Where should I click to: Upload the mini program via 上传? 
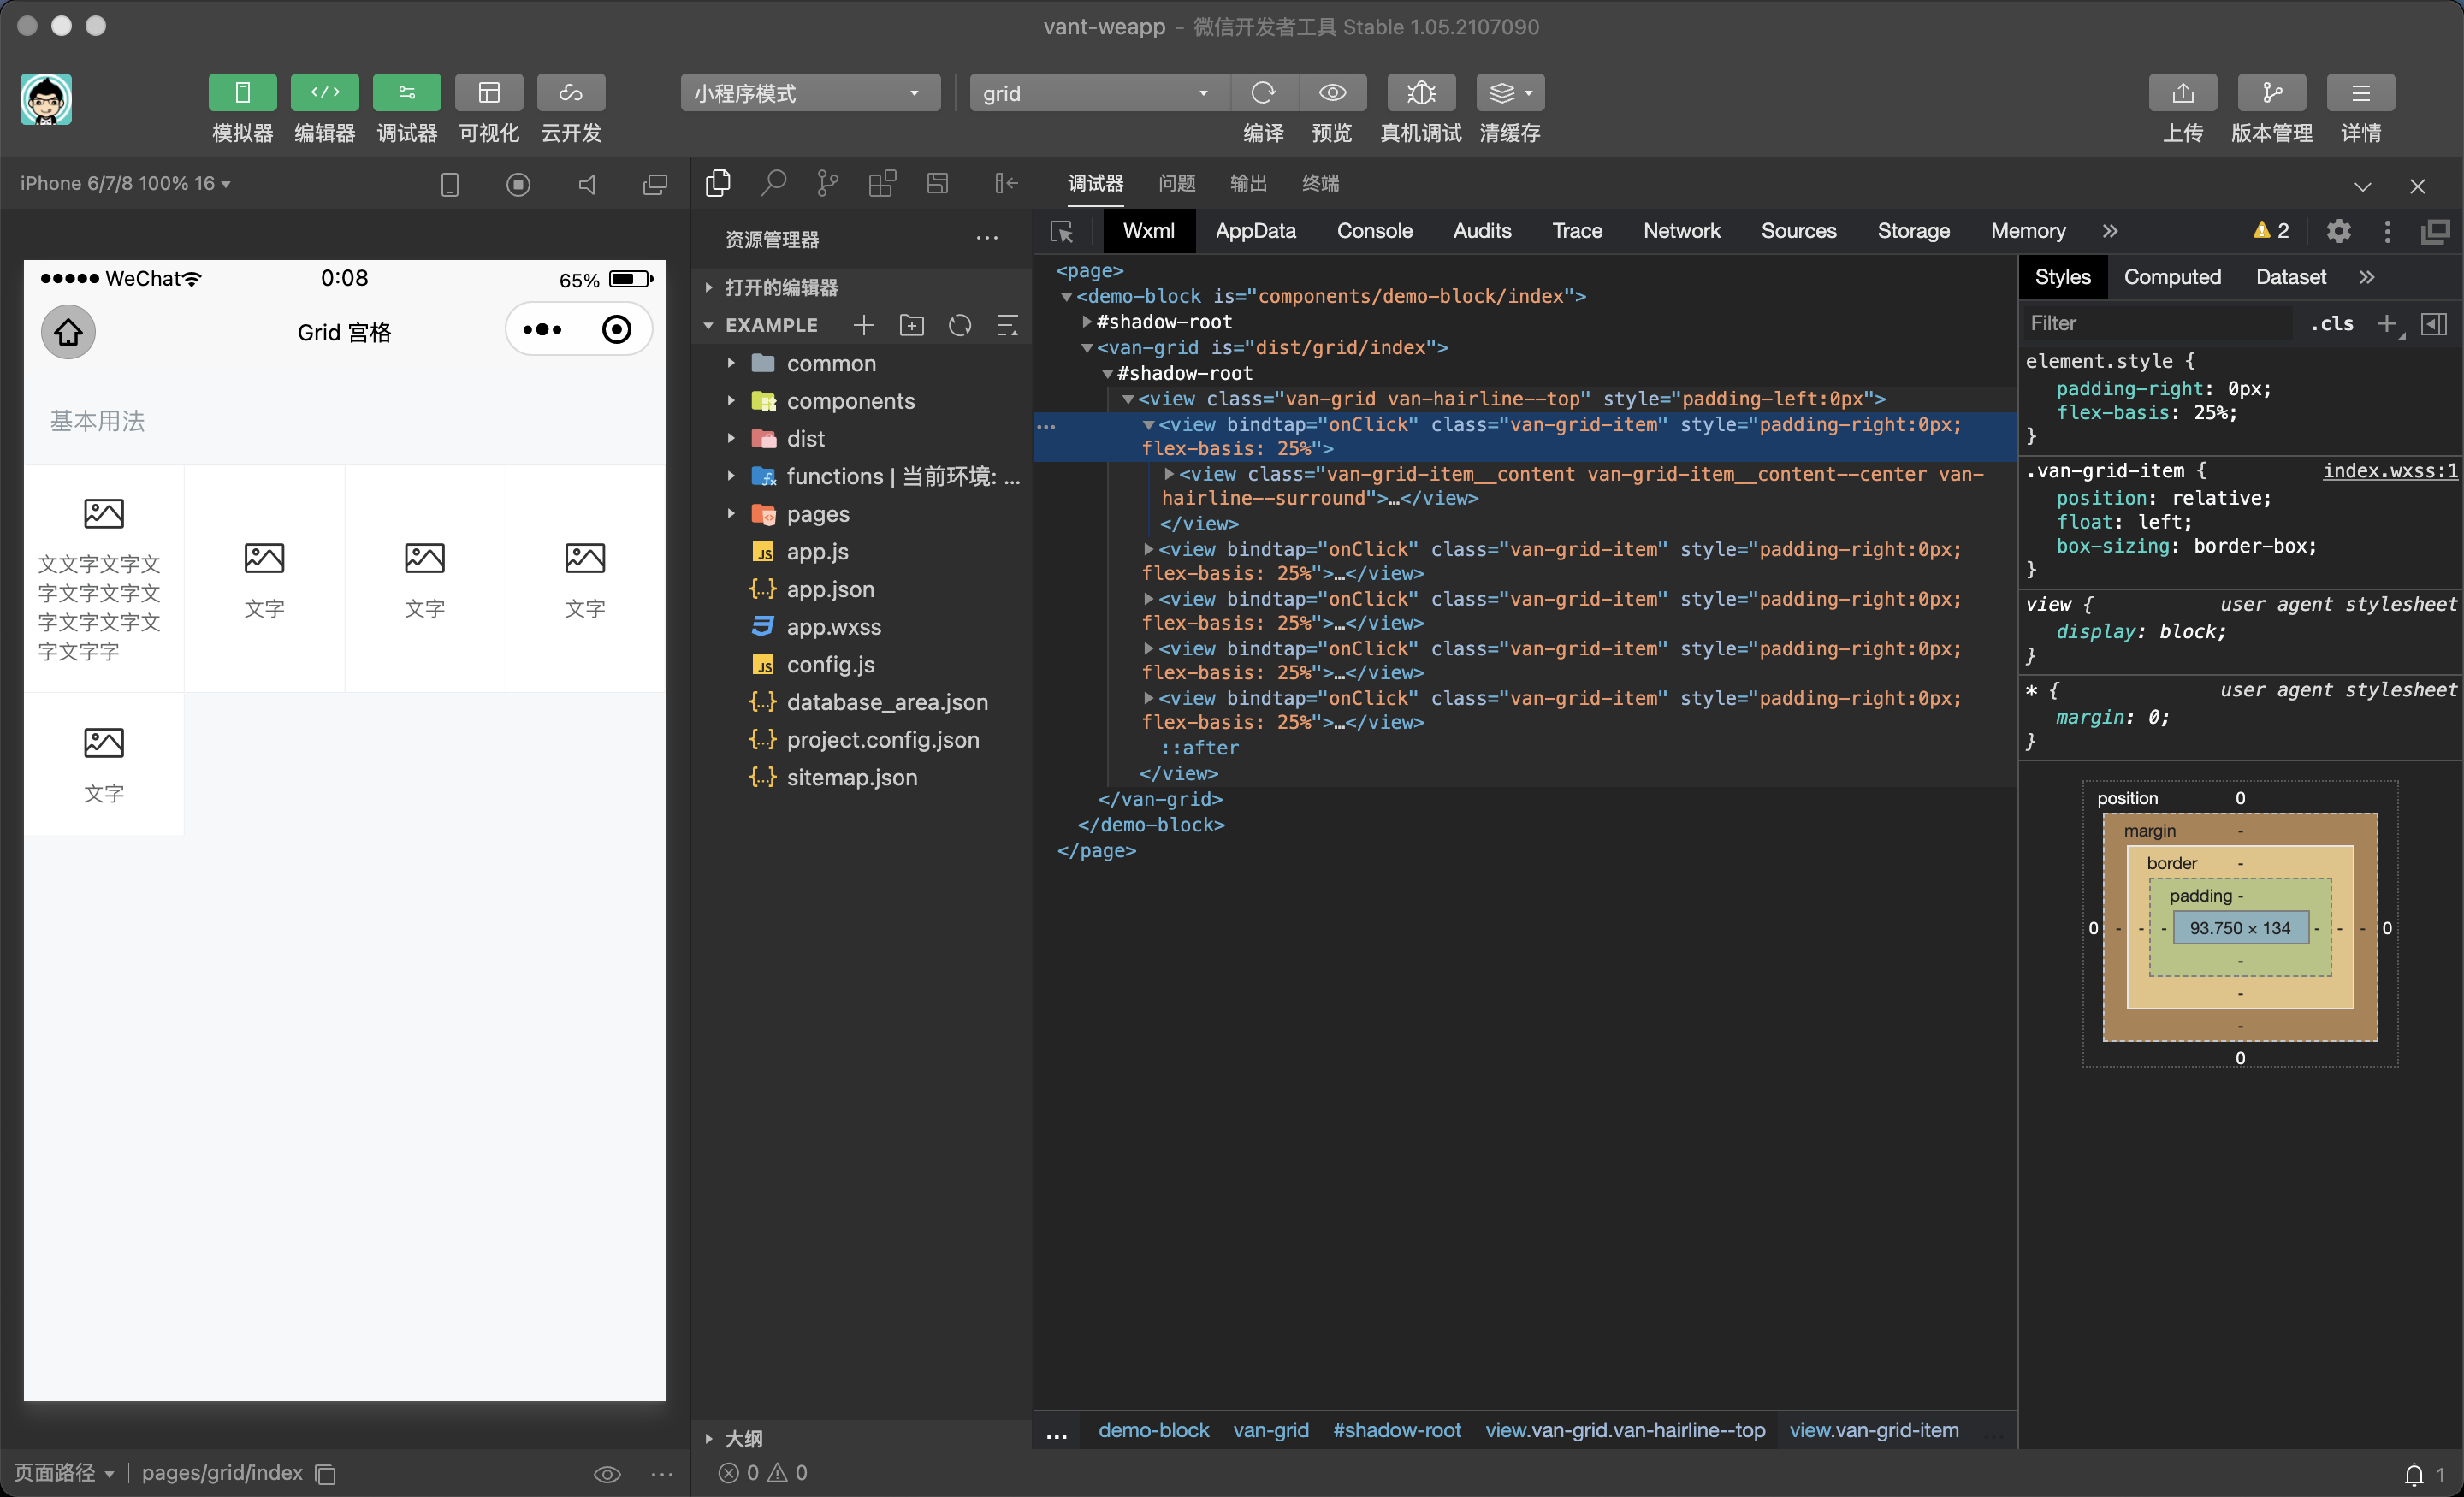pyautogui.click(x=2182, y=92)
